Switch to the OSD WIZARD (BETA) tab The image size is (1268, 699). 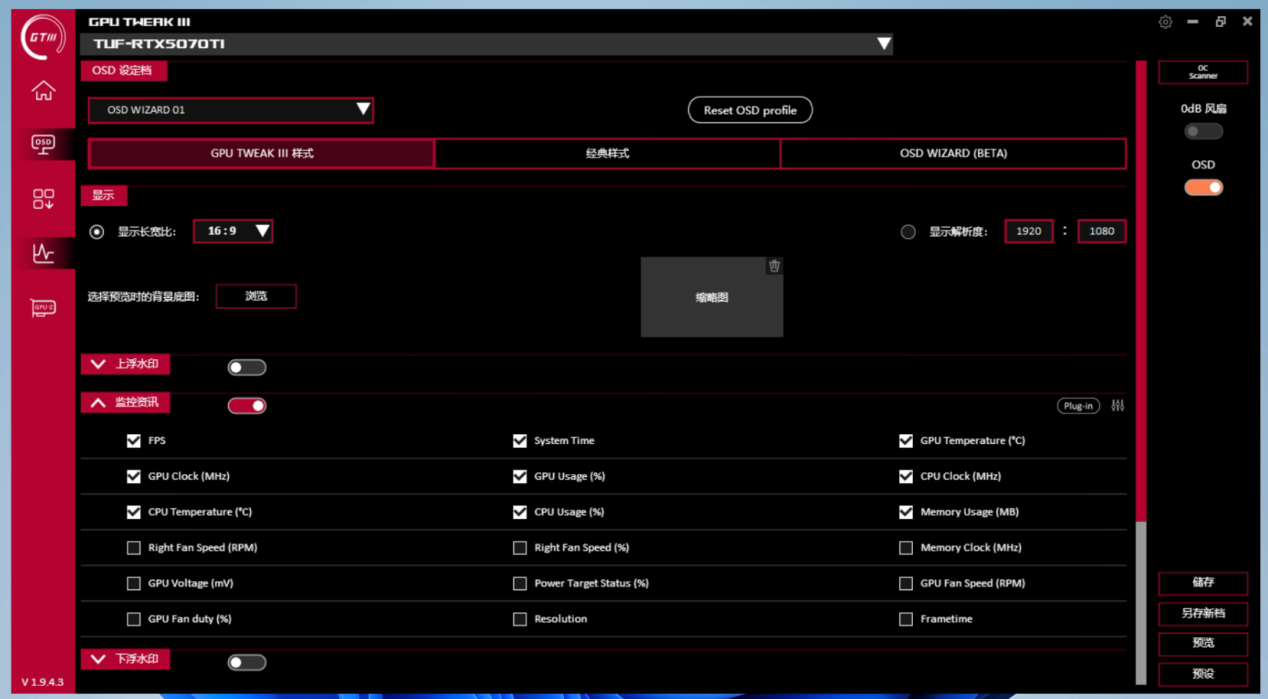click(953, 154)
